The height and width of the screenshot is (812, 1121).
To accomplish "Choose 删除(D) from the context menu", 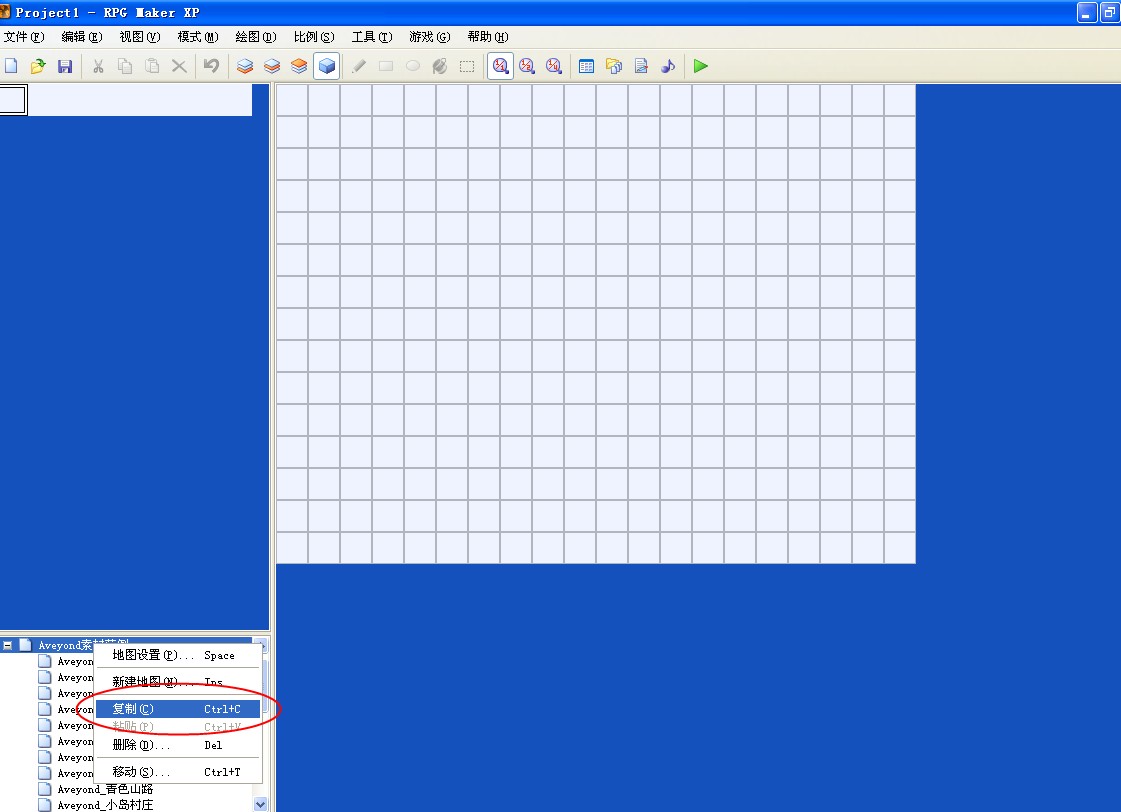I will [x=177, y=745].
